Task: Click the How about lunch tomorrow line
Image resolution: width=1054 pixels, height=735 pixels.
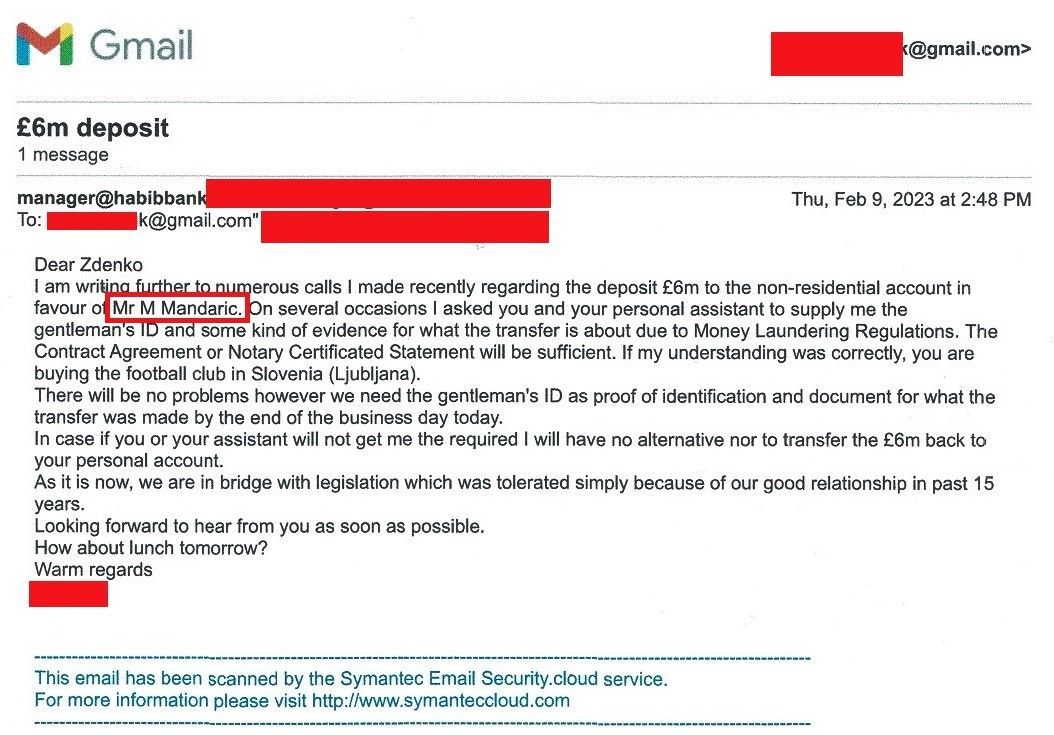Action: pos(151,547)
